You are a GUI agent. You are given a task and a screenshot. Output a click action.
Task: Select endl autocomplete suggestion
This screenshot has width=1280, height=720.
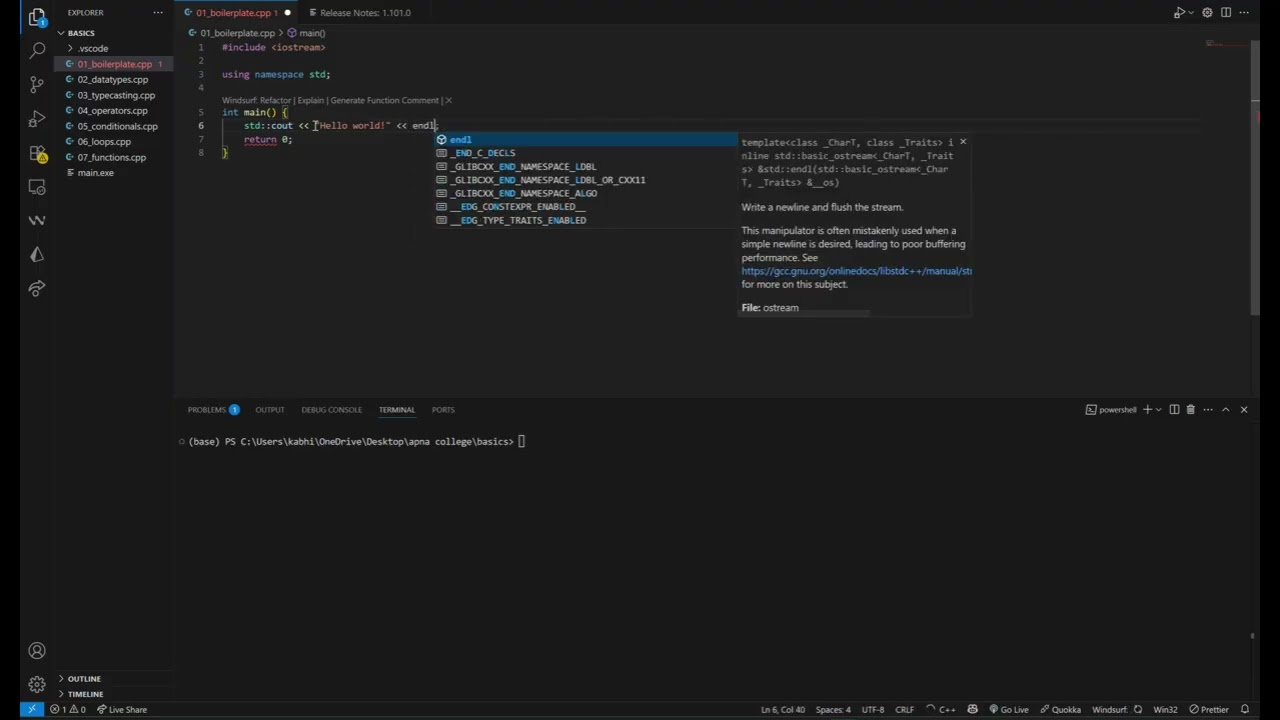click(x=586, y=140)
